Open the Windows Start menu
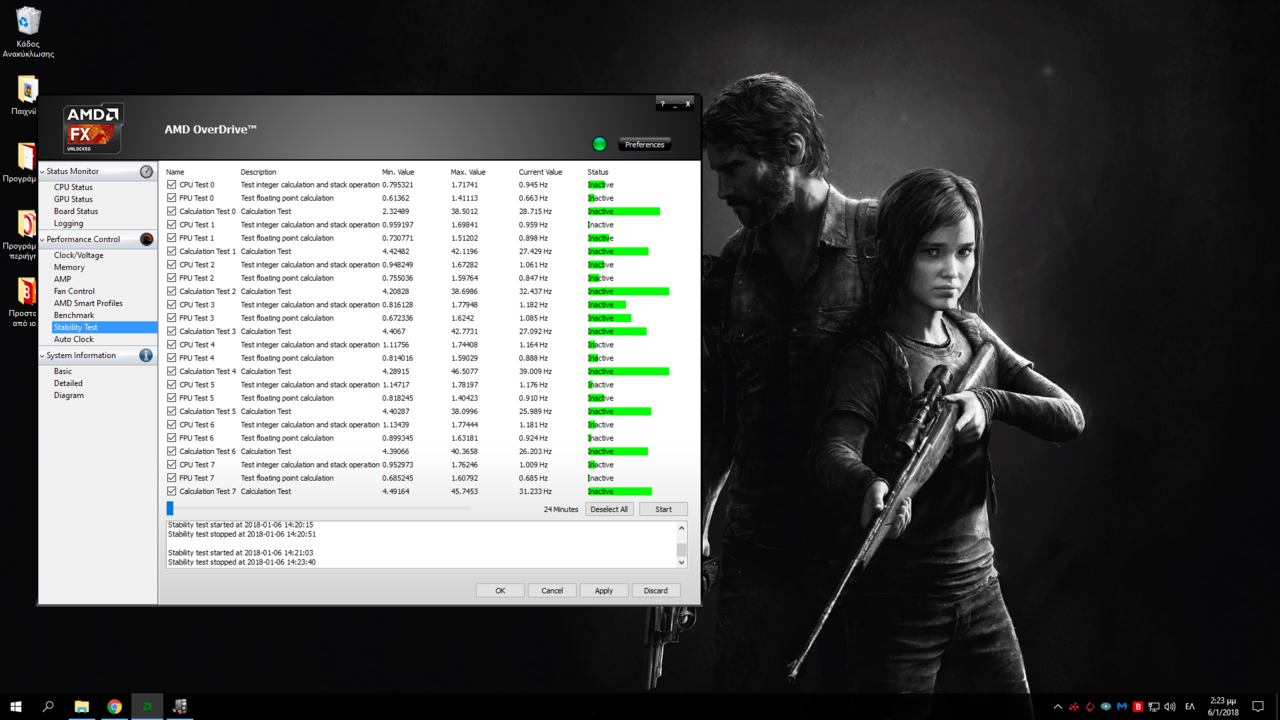The width and height of the screenshot is (1280, 720). click(x=16, y=706)
